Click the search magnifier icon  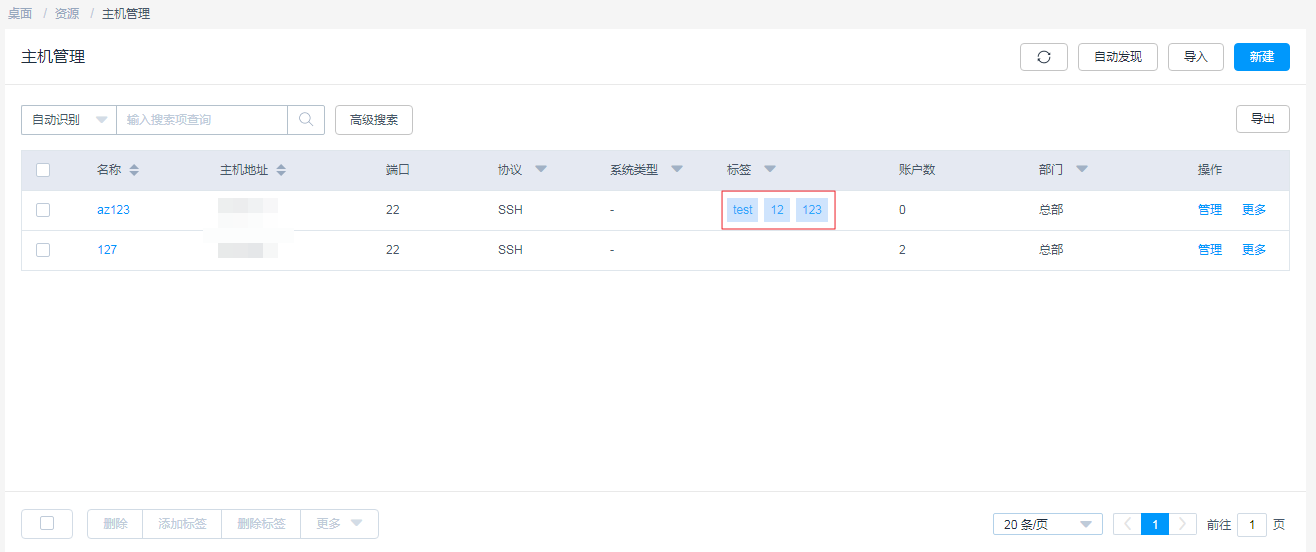(306, 120)
